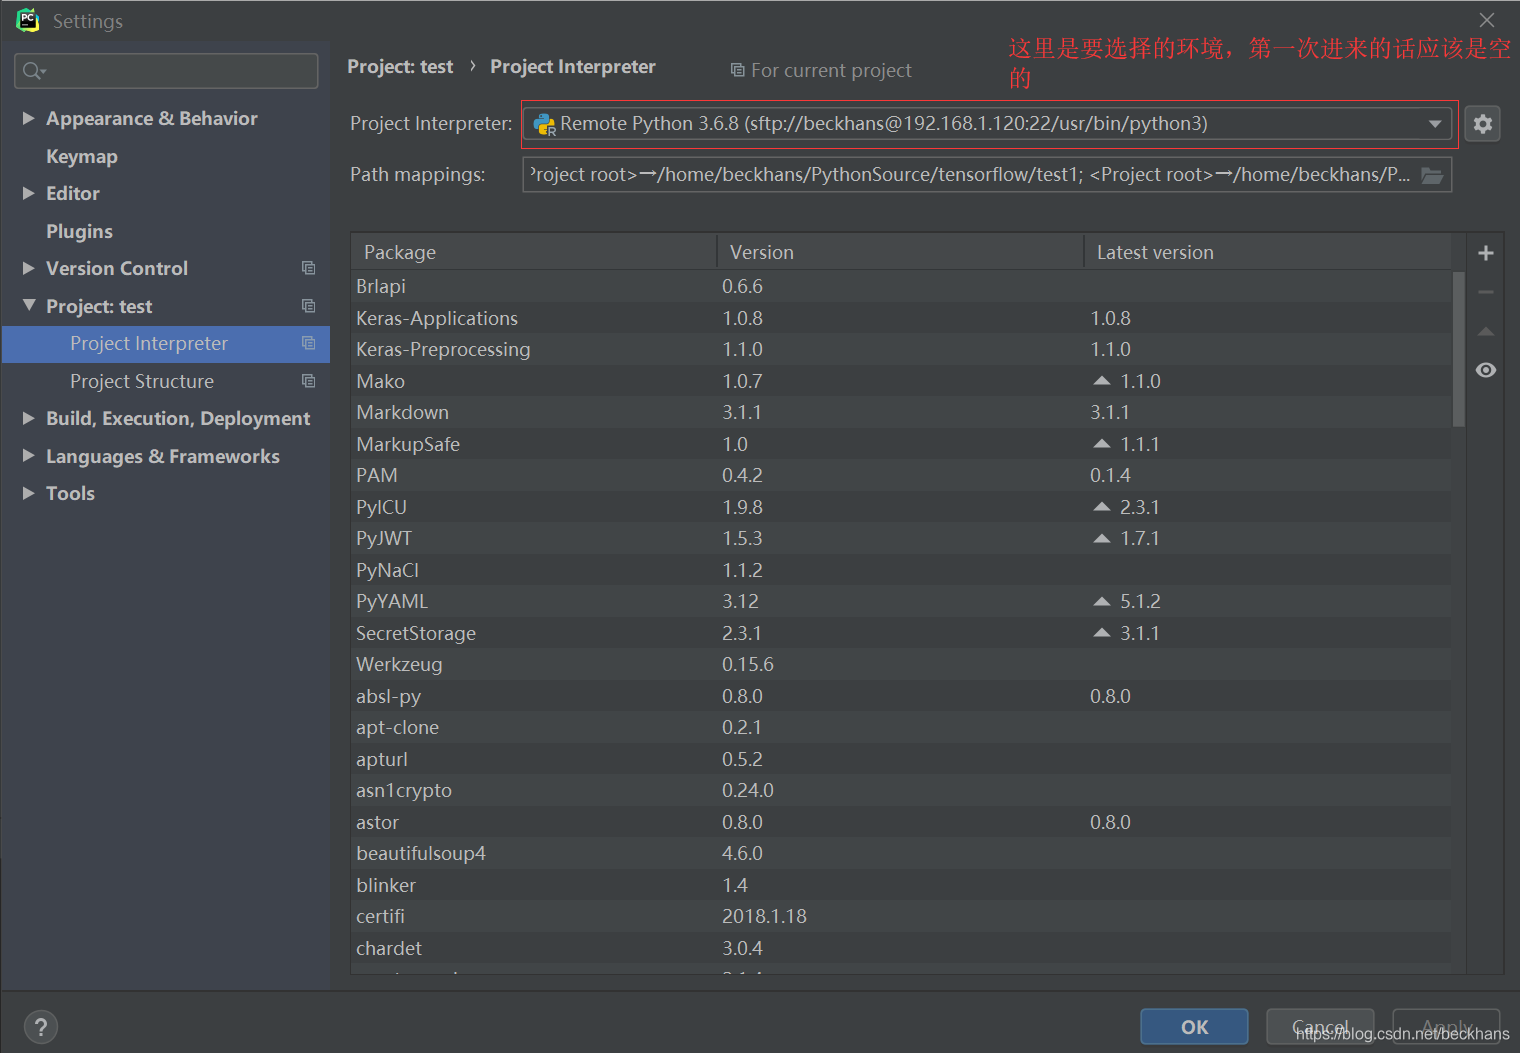Close the Settings dialog window
1520x1053 pixels.
pyautogui.click(x=1487, y=20)
